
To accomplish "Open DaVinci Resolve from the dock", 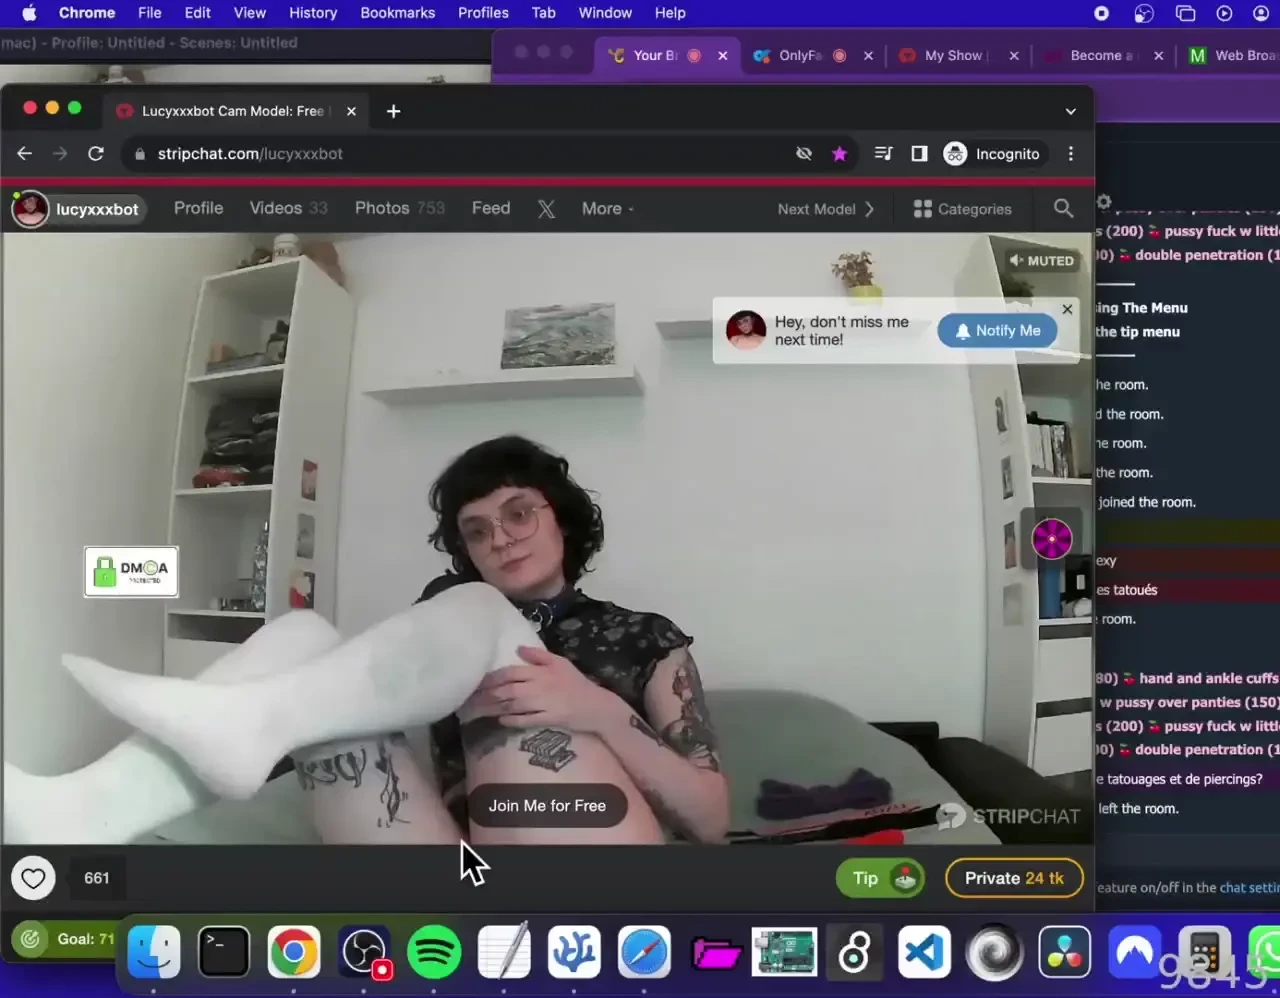I will [1064, 952].
